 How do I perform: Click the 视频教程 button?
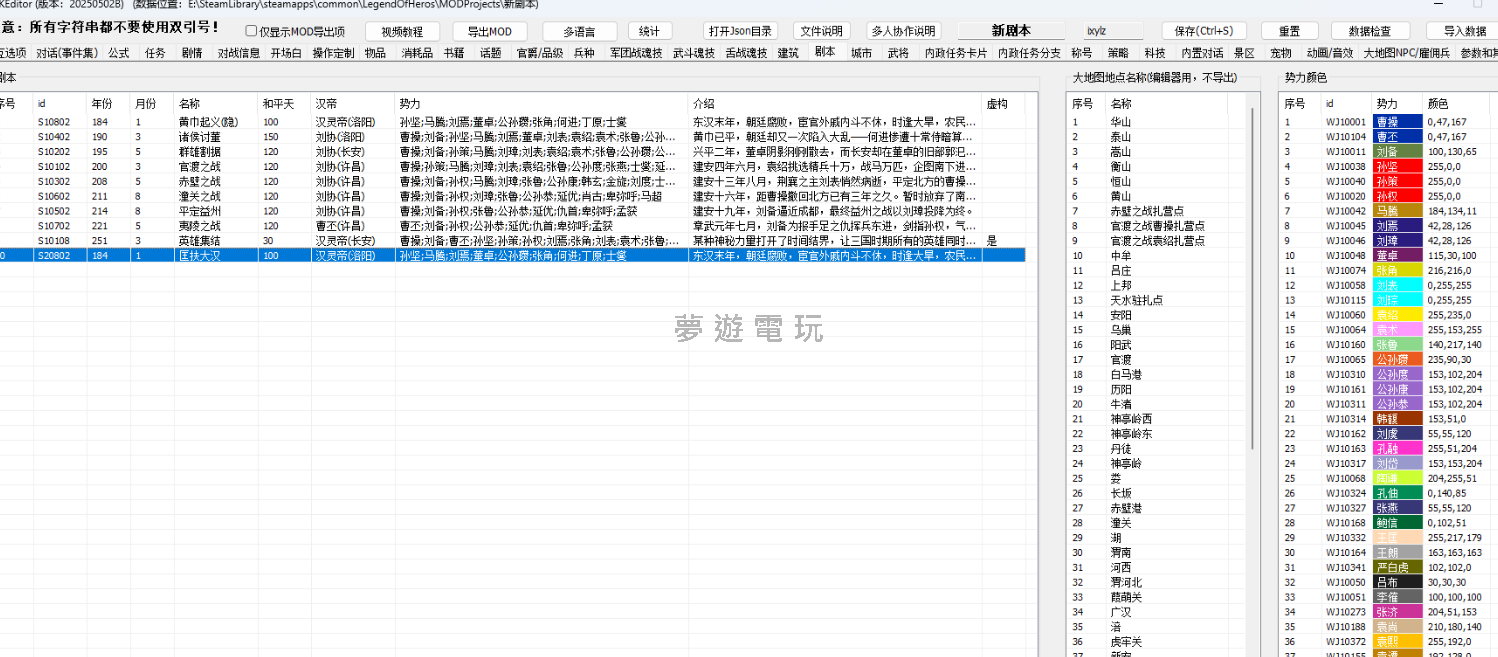(x=402, y=31)
